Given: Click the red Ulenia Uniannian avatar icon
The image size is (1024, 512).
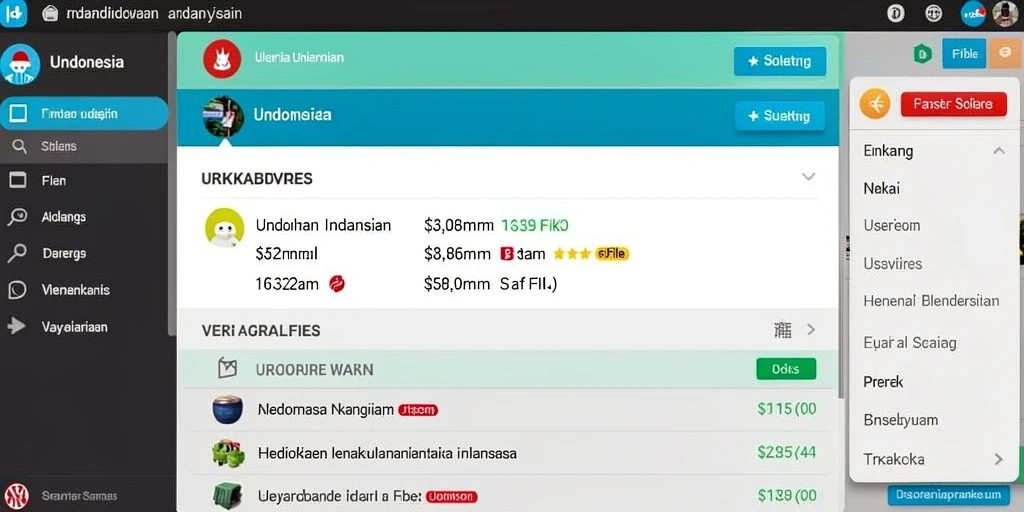Looking at the screenshot, I should pos(222,59).
